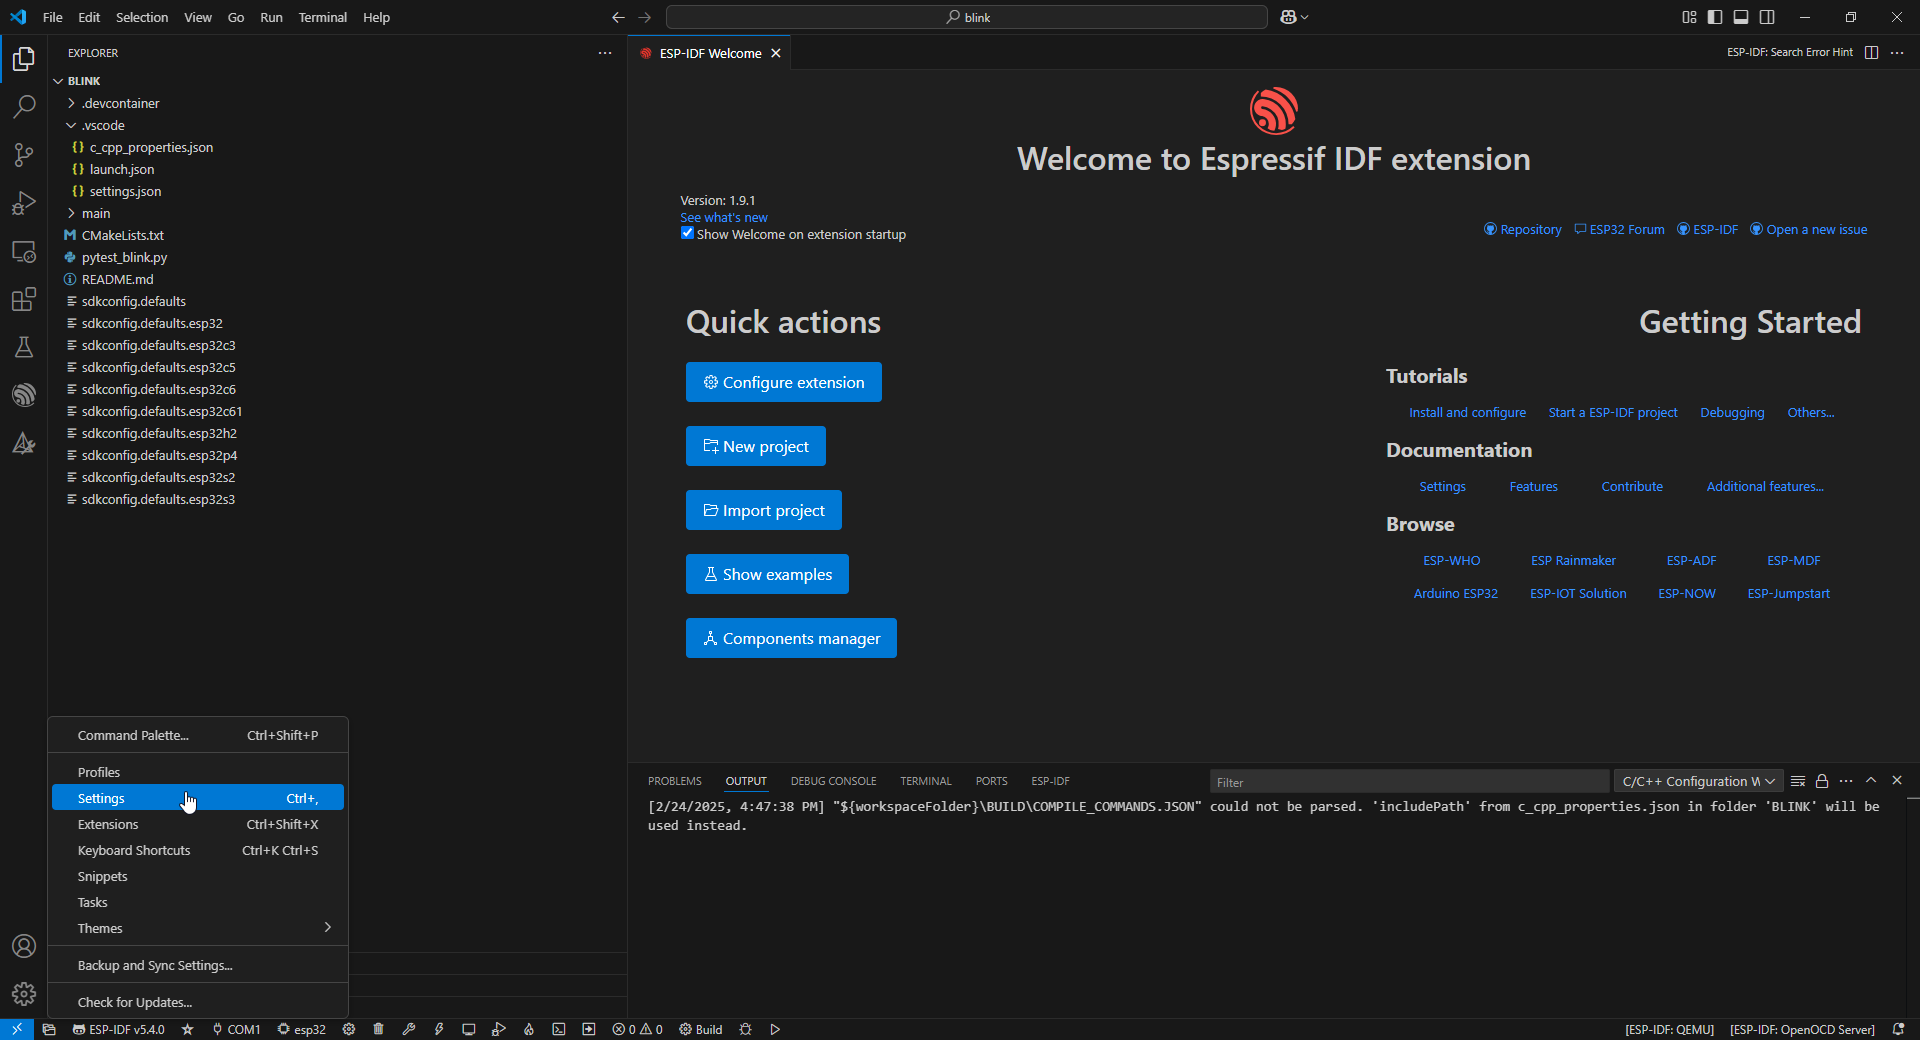Close the ESP-IDF Welcome tab
This screenshot has width=1920, height=1040.
[x=776, y=53]
